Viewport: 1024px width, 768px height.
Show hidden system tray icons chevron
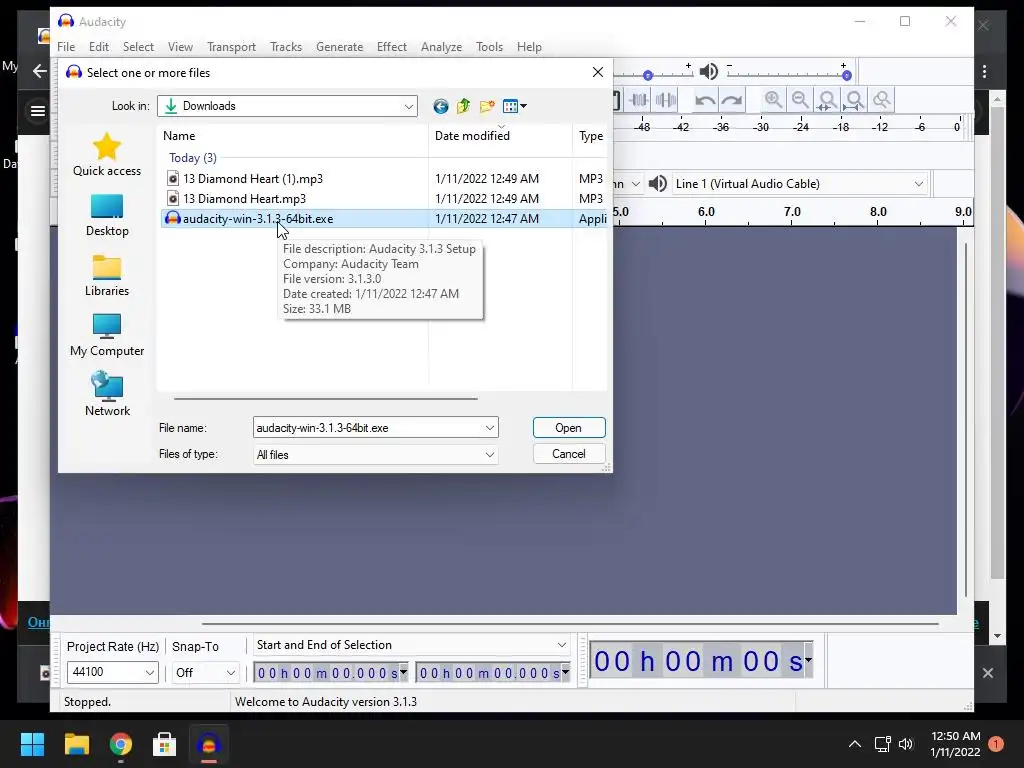click(x=854, y=744)
